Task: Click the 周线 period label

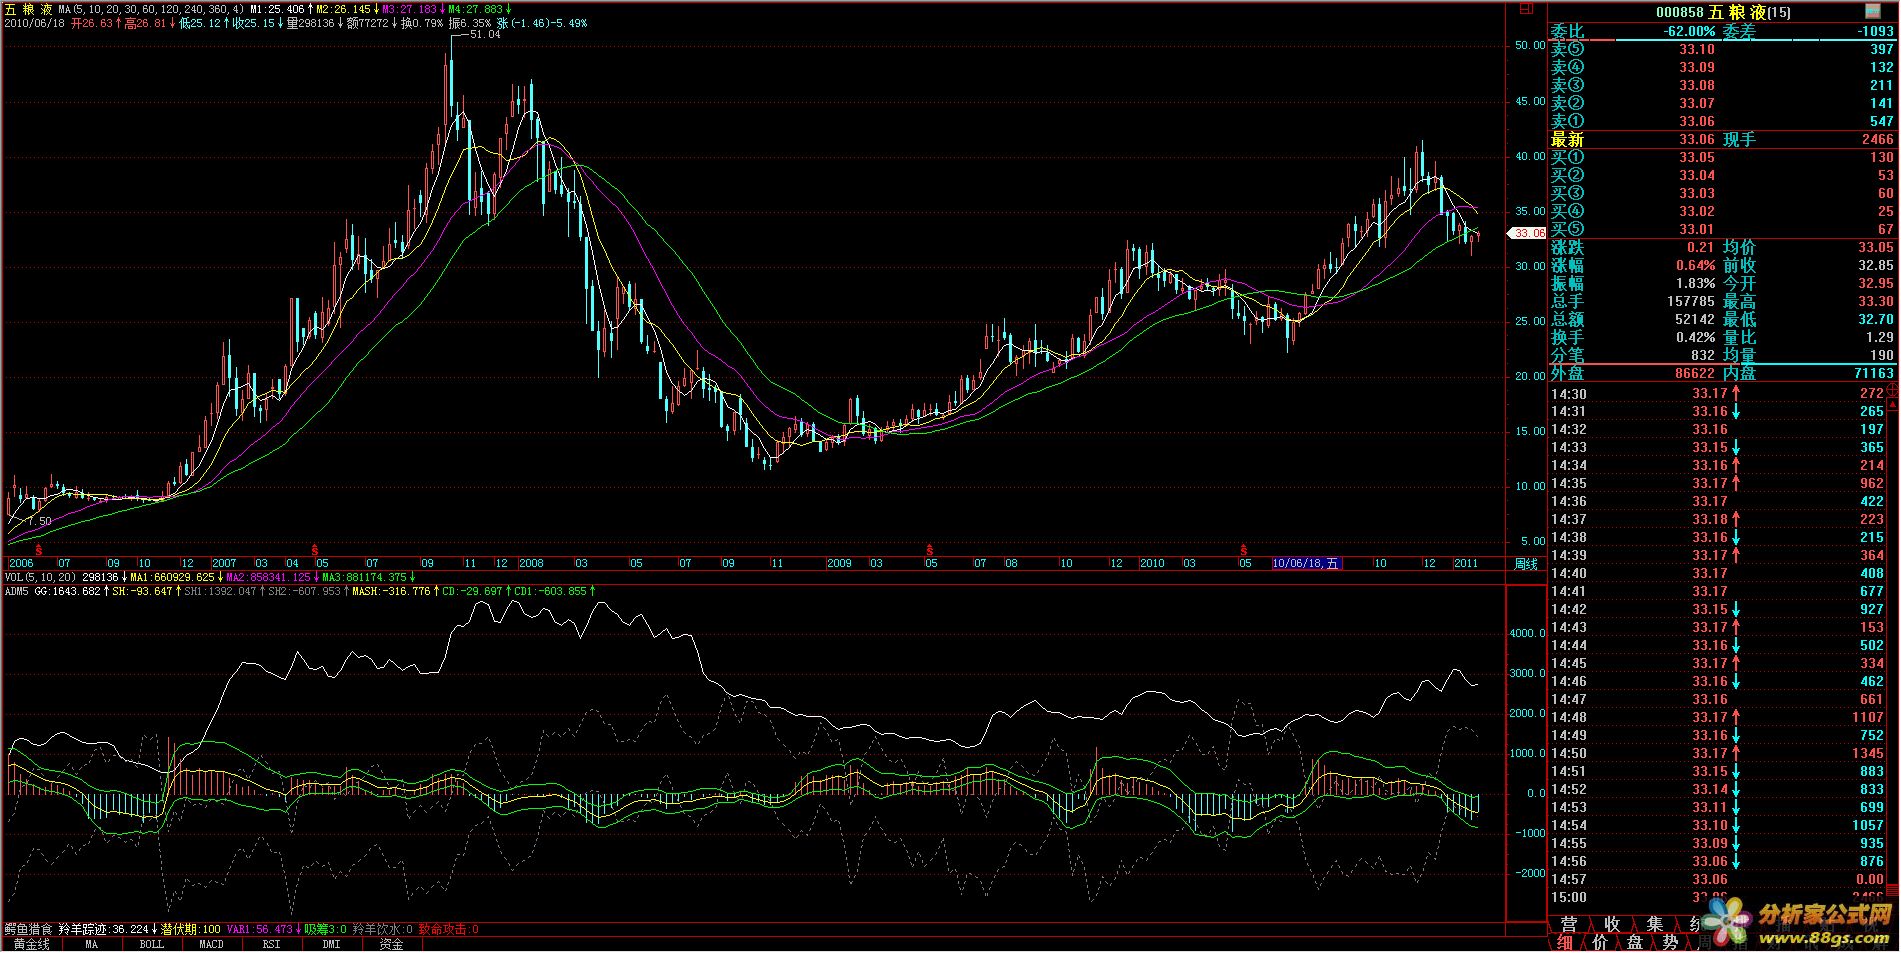Action: point(1526,564)
